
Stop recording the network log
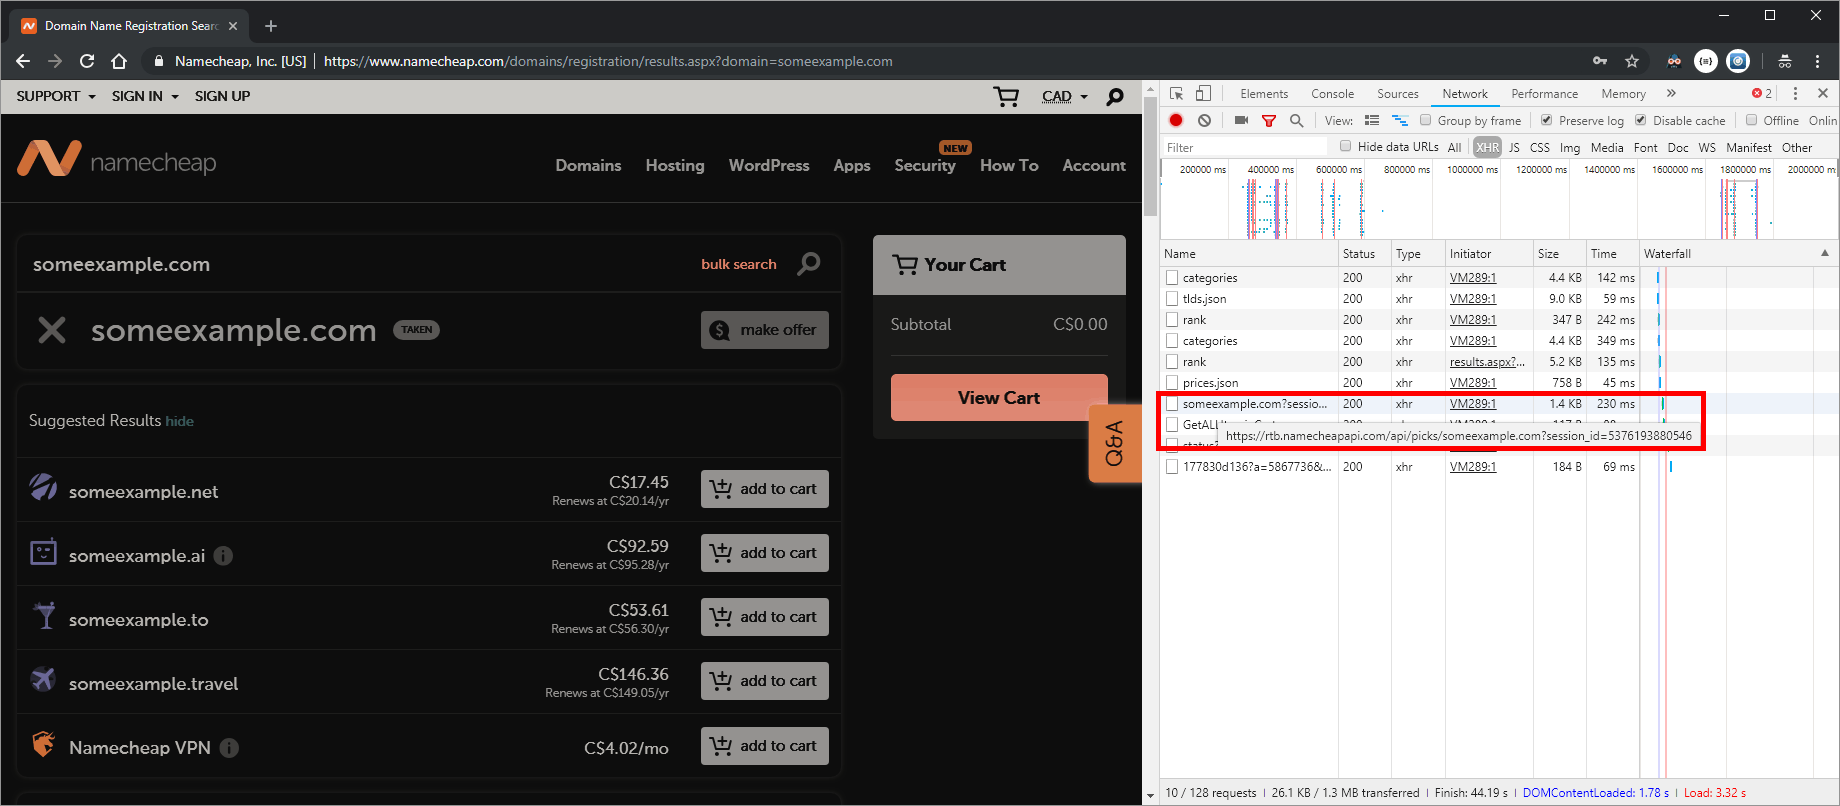point(1176,120)
